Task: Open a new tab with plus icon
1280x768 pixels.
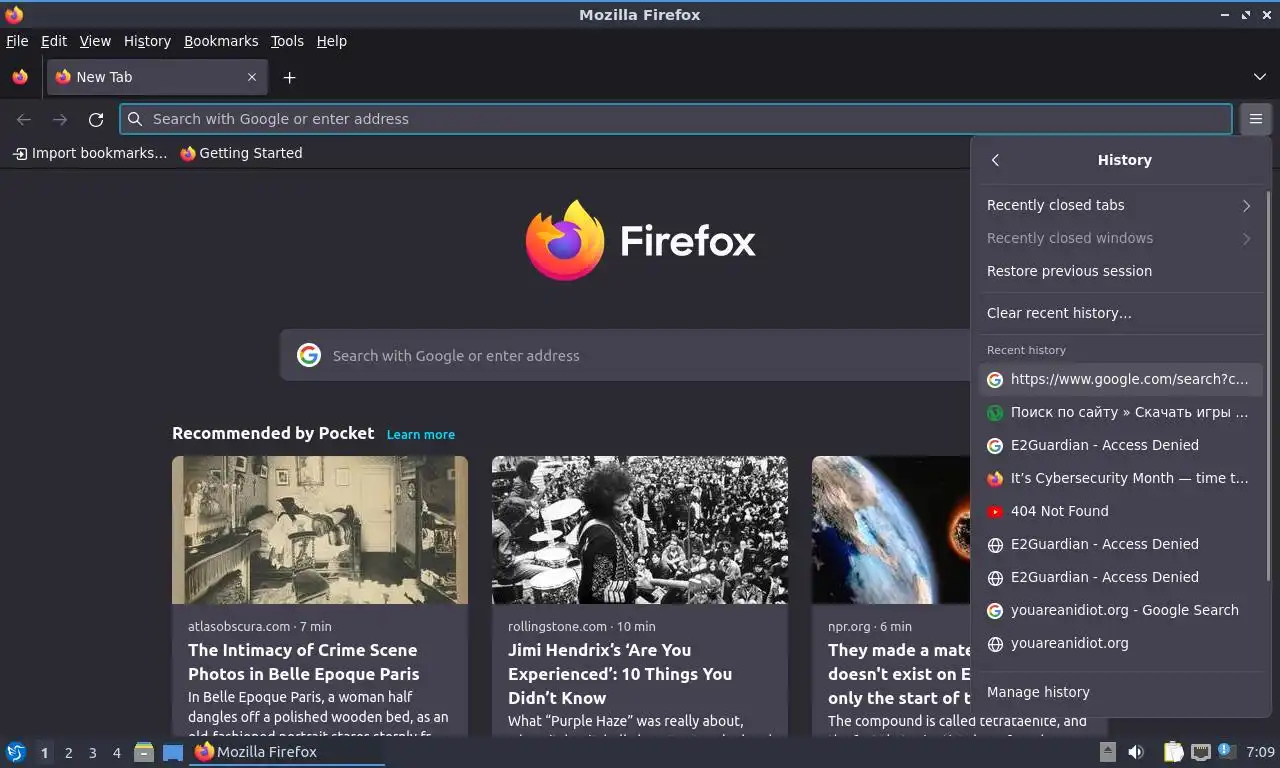Action: [289, 77]
